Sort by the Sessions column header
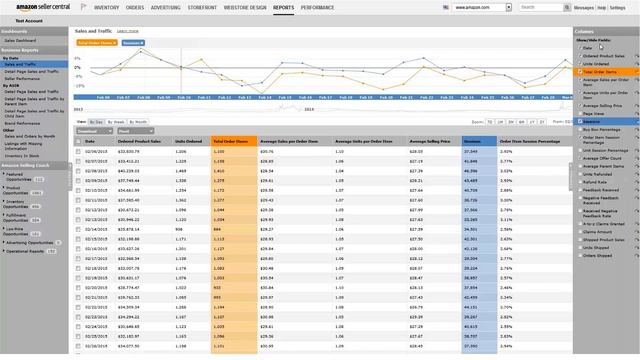Image resolution: width=640 pixels, height=360 pixels. (x=479, y=141)
